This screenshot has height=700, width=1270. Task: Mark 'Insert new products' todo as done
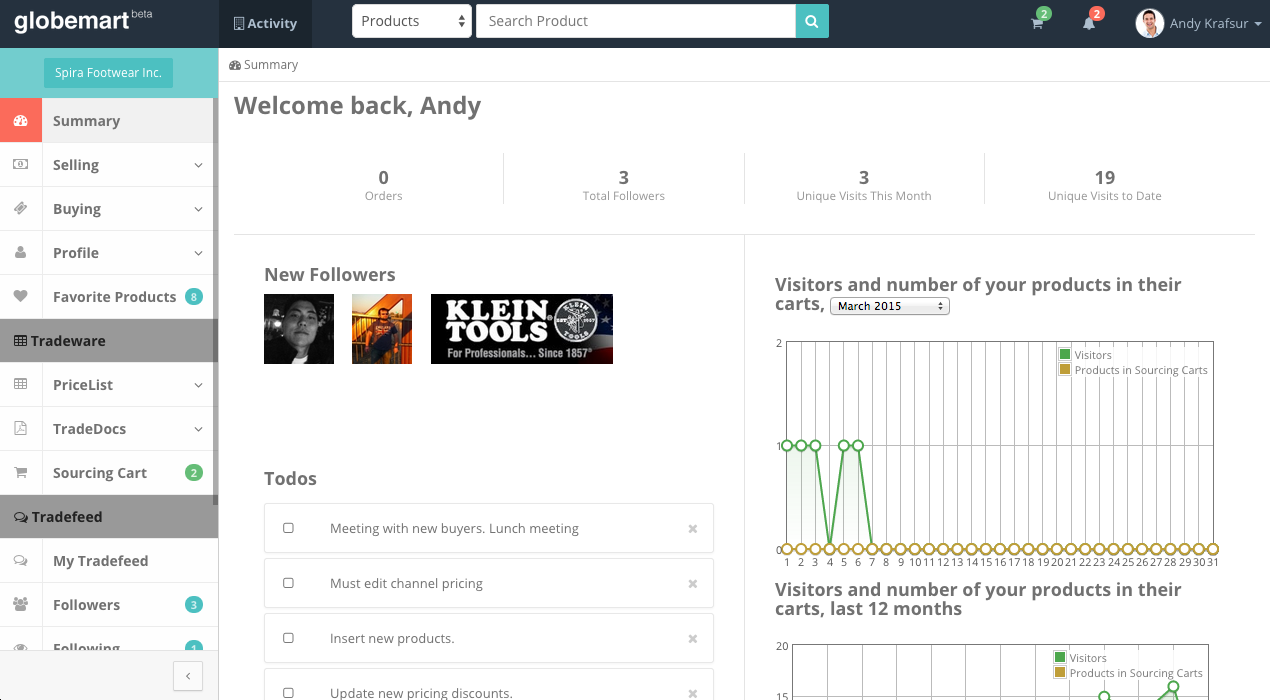[x=288, y=638]
